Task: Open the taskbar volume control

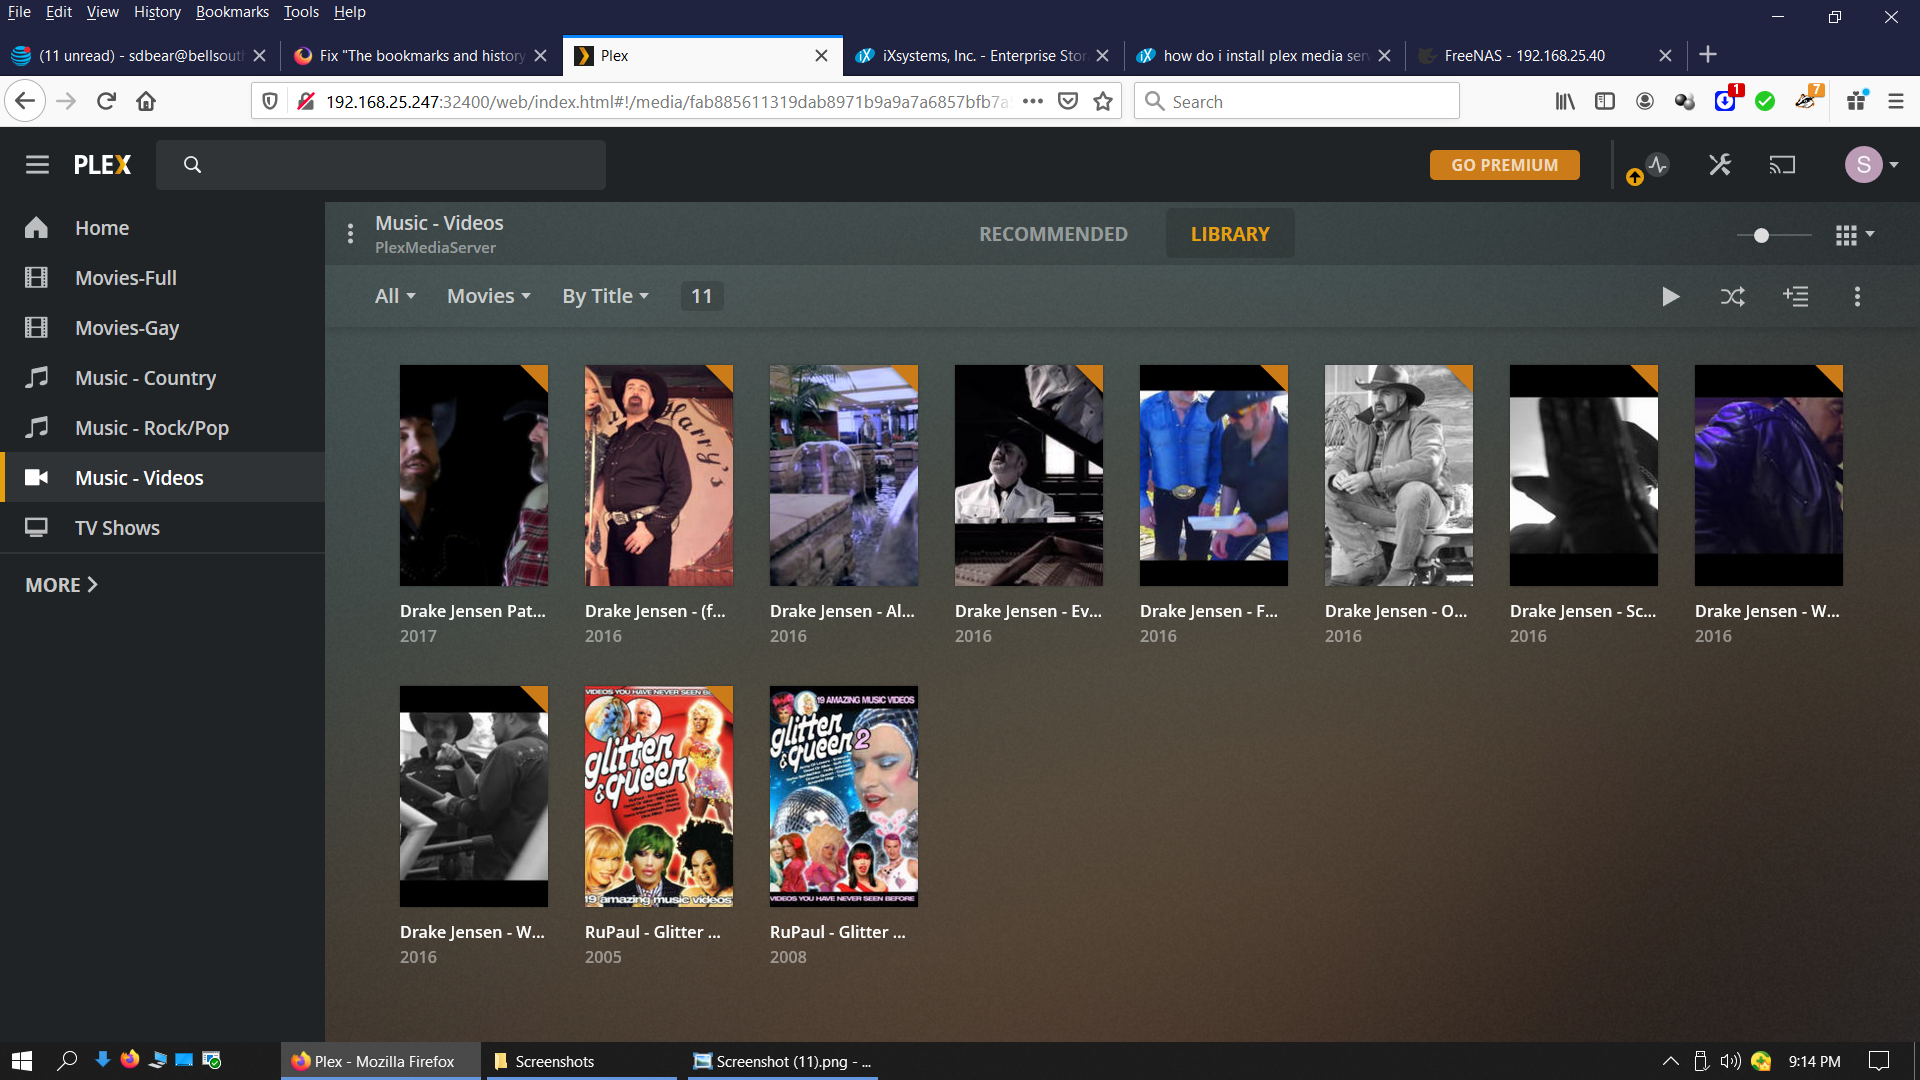Action: pos(1731,1061)
